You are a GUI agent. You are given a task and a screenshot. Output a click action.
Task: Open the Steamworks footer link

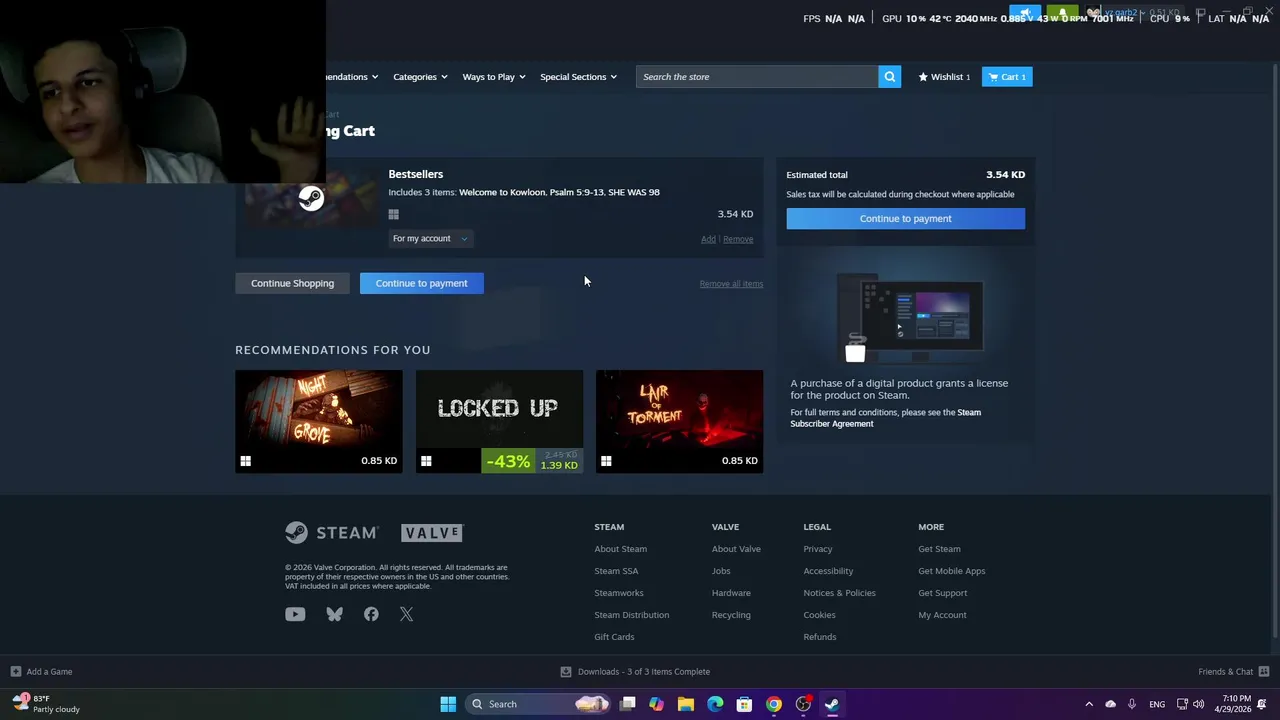(x=619, y=593)
